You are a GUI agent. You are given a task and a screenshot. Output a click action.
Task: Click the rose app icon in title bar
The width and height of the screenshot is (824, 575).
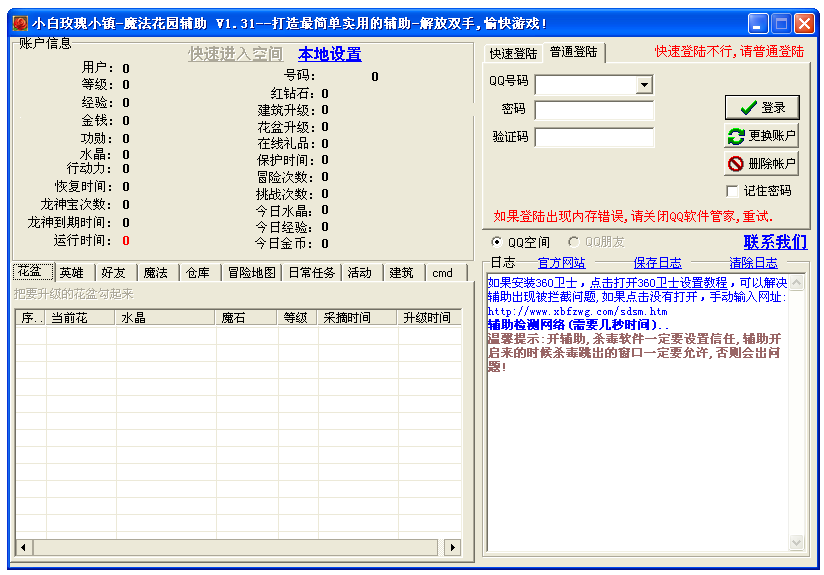click(20, 23)
